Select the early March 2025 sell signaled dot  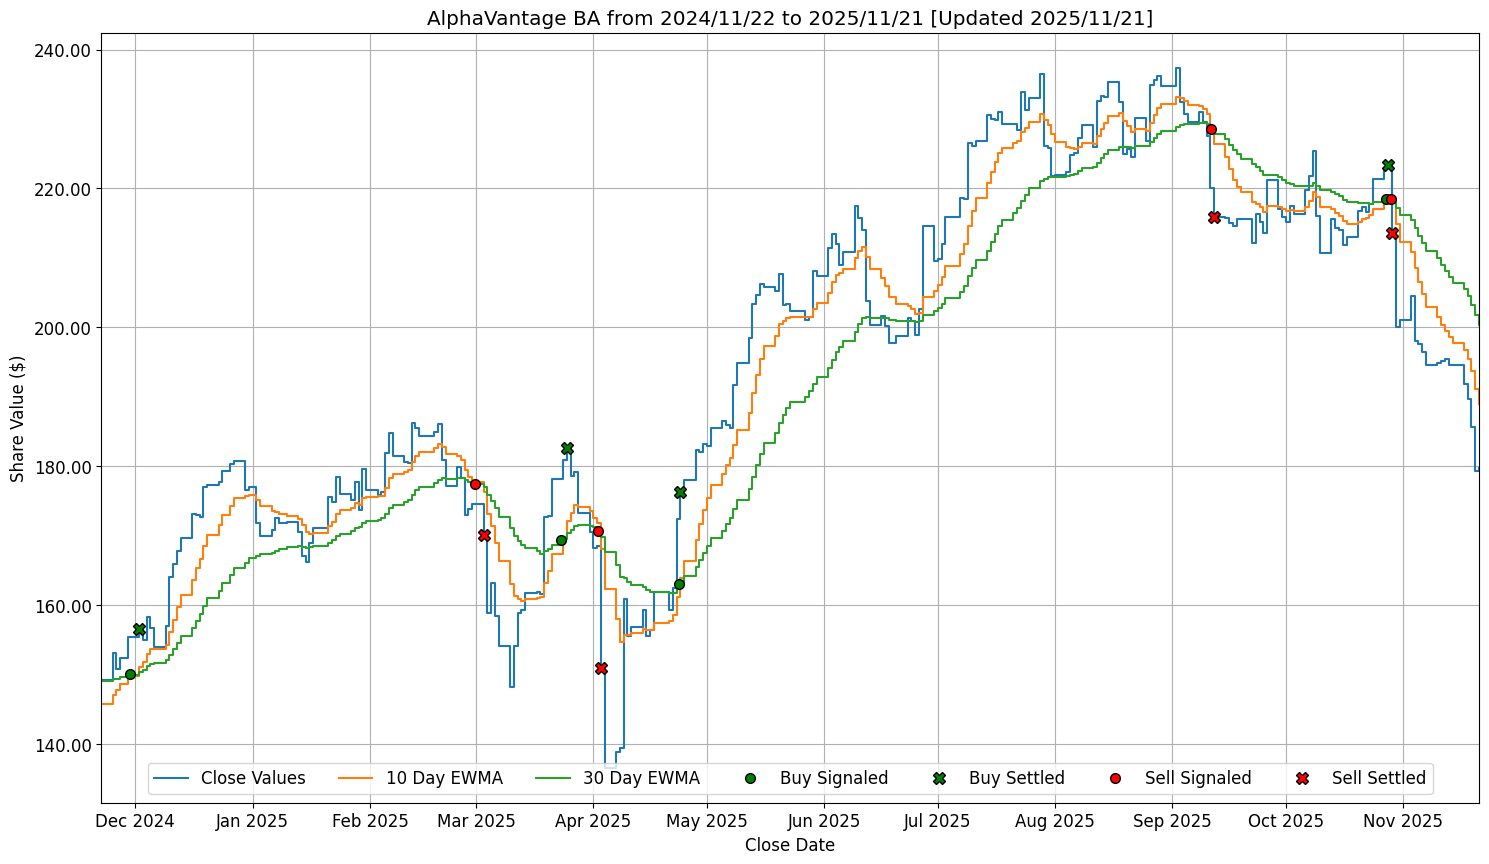(x=475, y=484)
